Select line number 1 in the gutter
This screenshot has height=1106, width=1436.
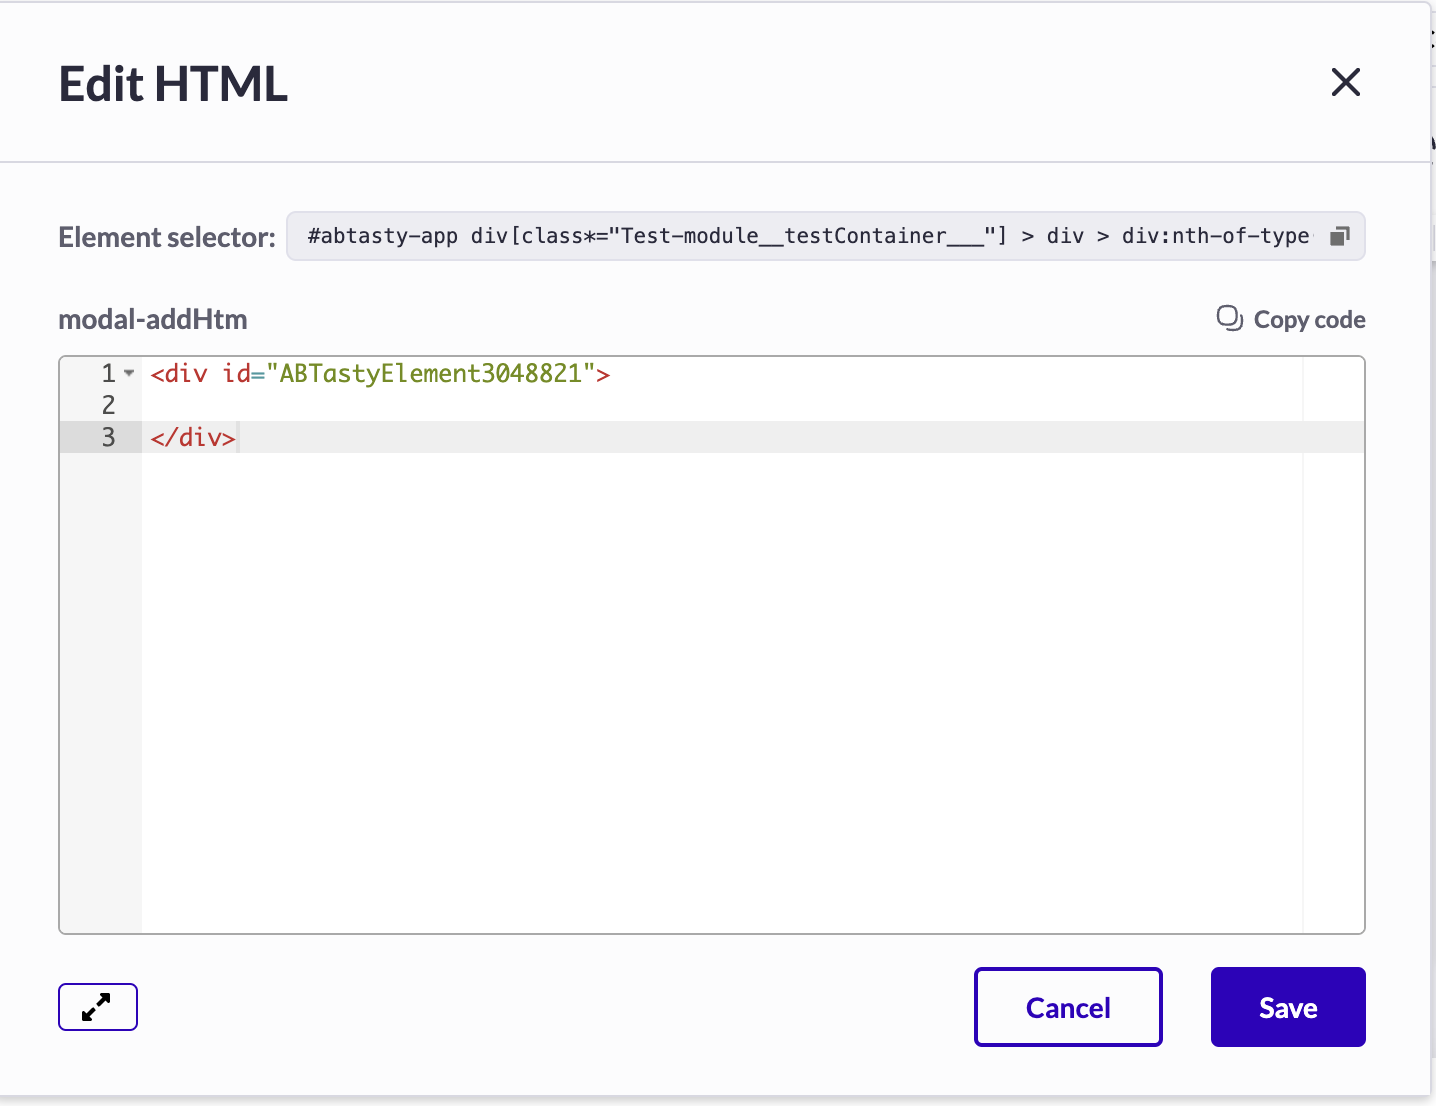(x=108, y=373)
